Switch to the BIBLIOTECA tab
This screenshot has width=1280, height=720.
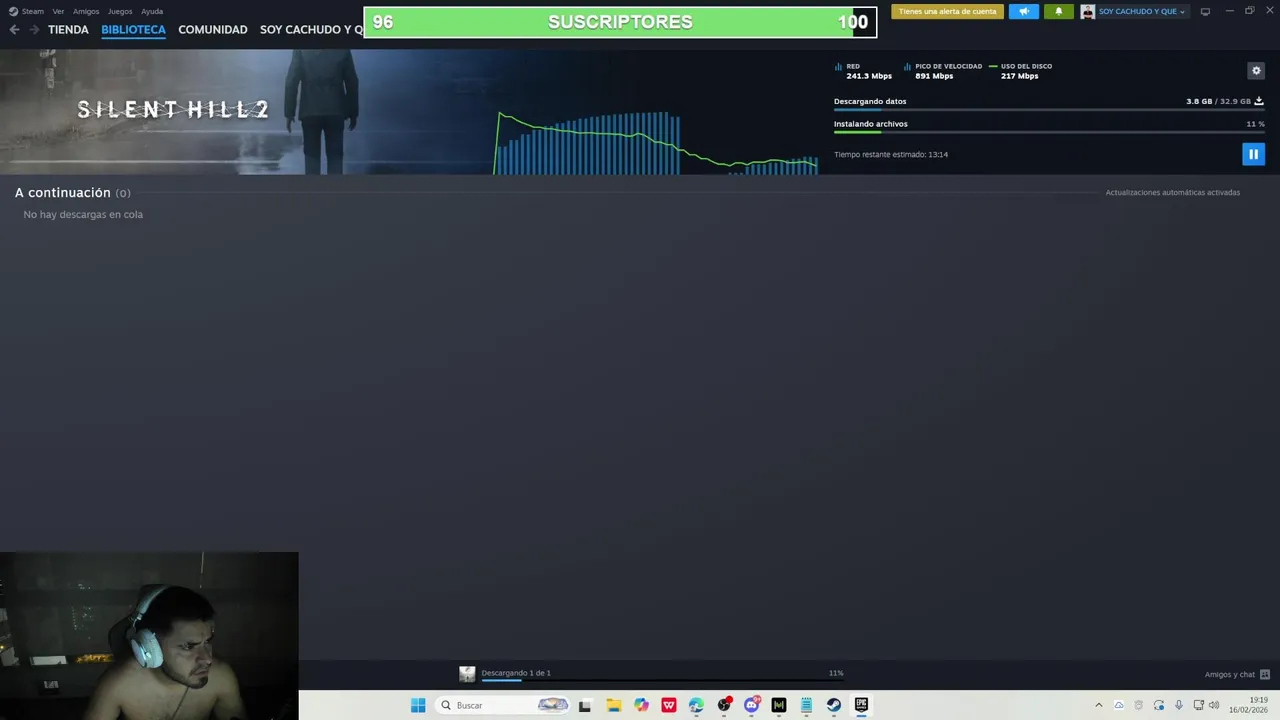tap(133, 30)
